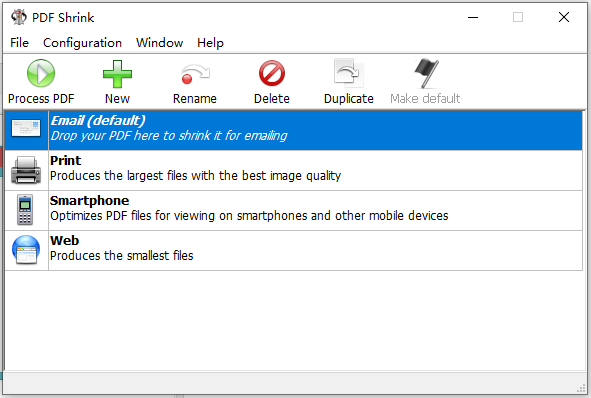Click the envelope icon of Email row

pyautogui.click(x=26, y=129)
